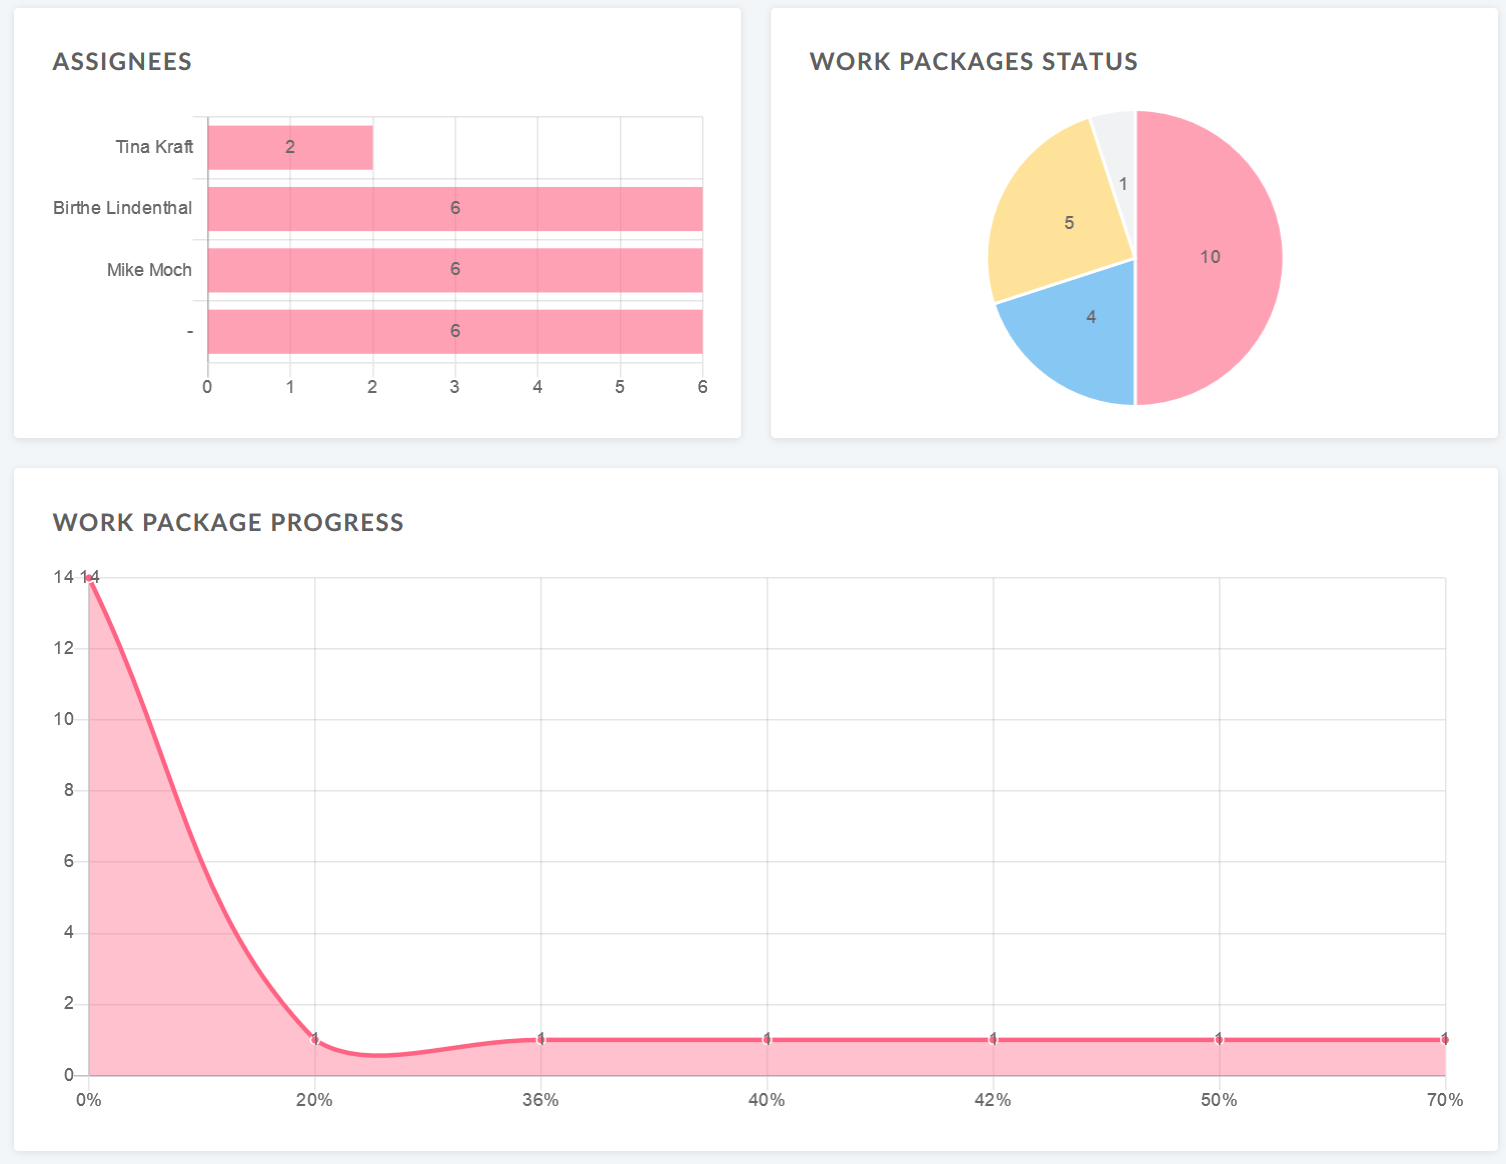Screen dimensions: 1506x1164
Task: Select the marker at 36% progress
Action: (540, 1040)
